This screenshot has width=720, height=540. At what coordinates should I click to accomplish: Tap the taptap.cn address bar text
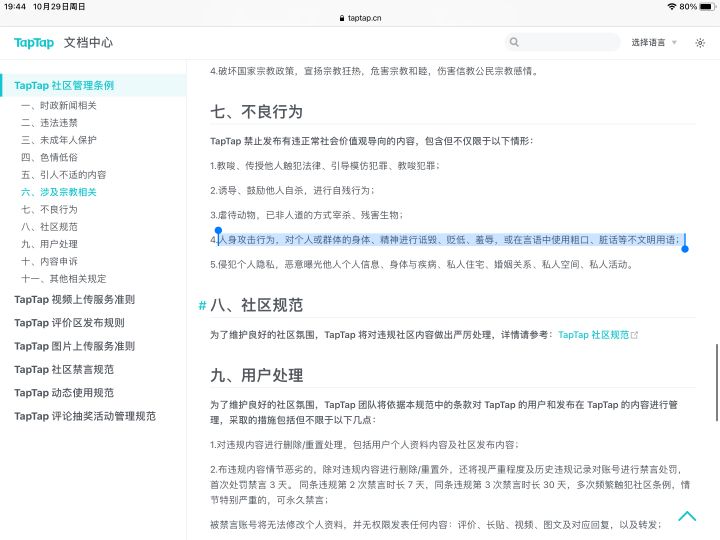[365, 18]
